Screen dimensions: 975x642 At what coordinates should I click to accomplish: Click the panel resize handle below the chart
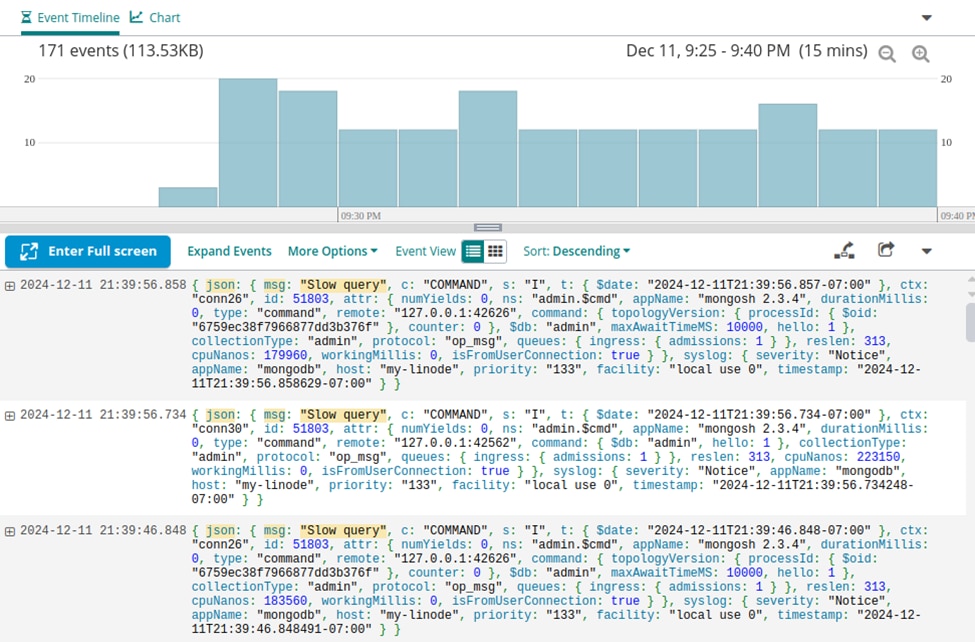tap(487, 227)
